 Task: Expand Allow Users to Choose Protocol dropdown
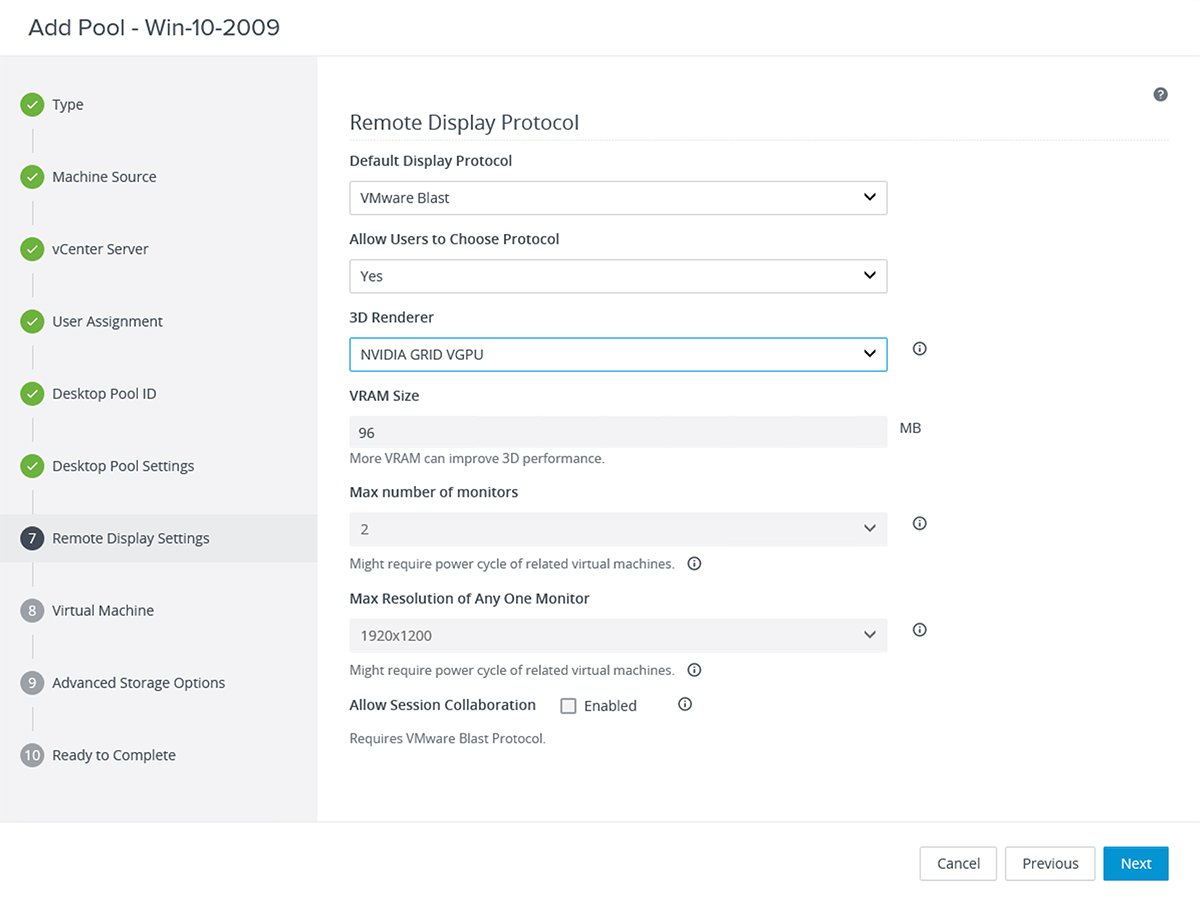(617, 276)
